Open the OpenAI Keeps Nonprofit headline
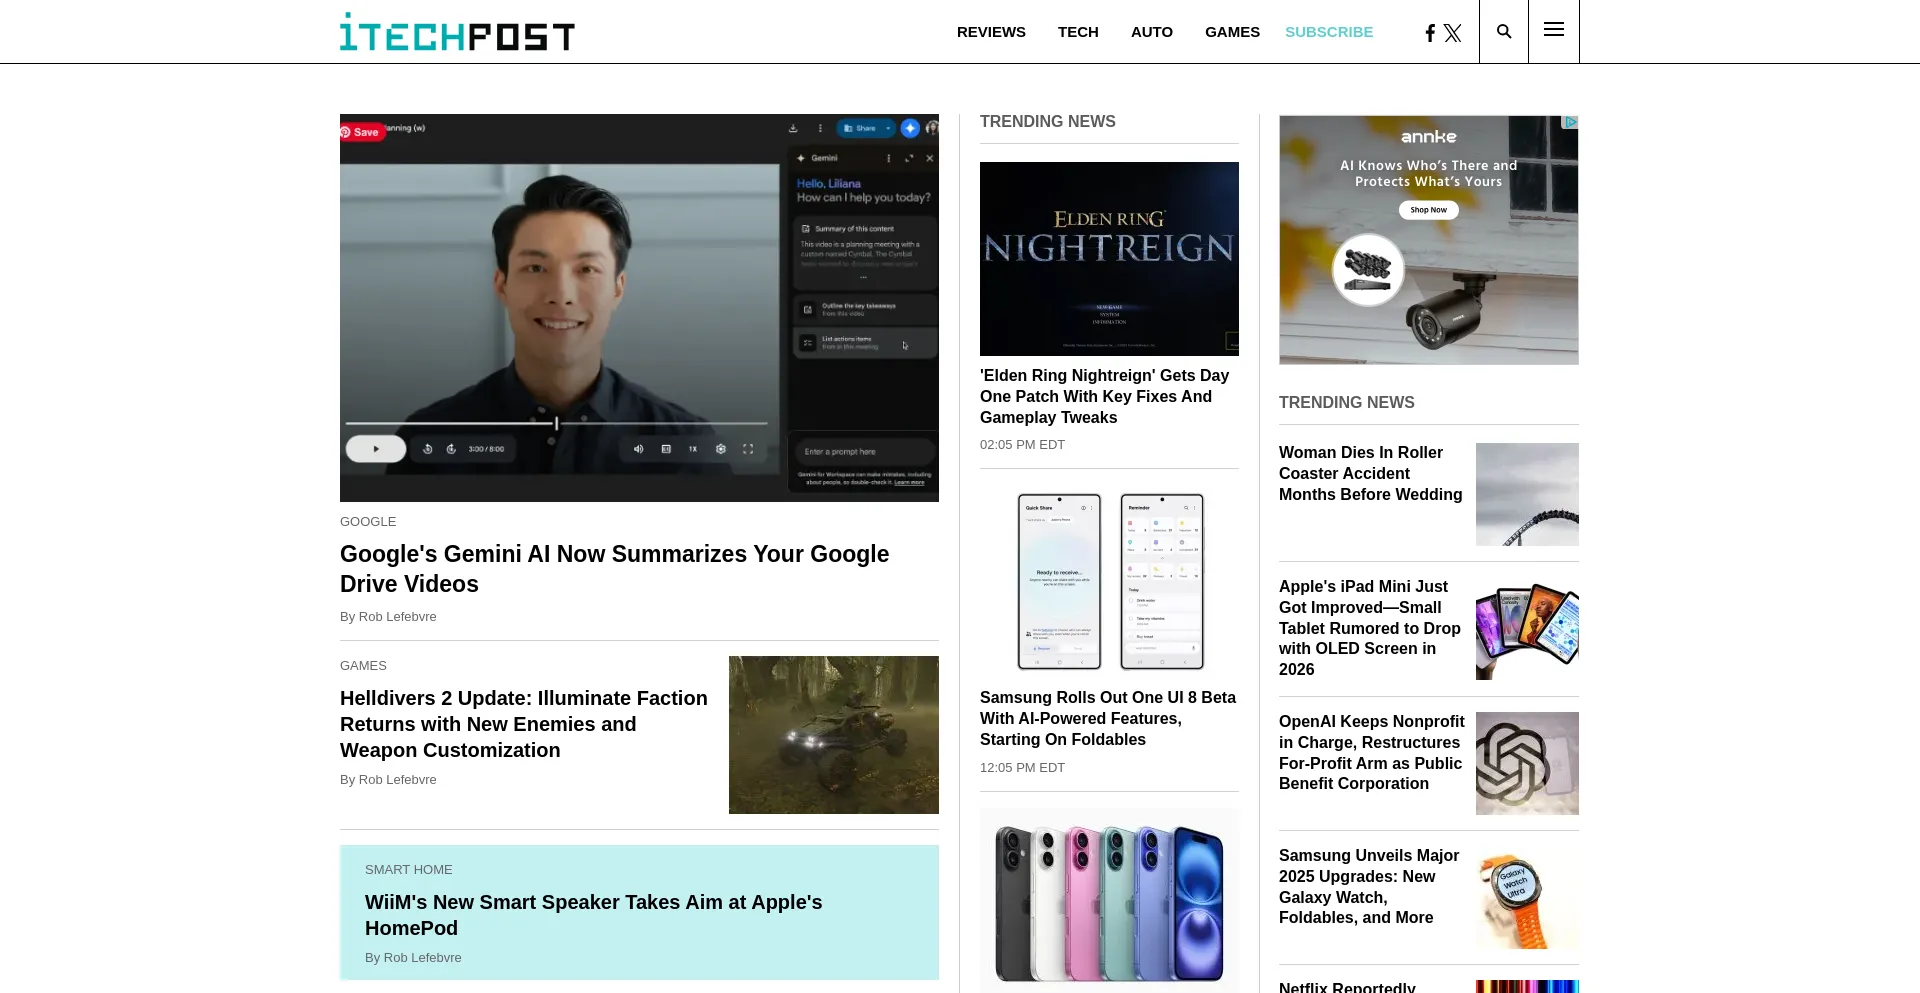This screenshot has width=1920, height=993. (1371, 752)
